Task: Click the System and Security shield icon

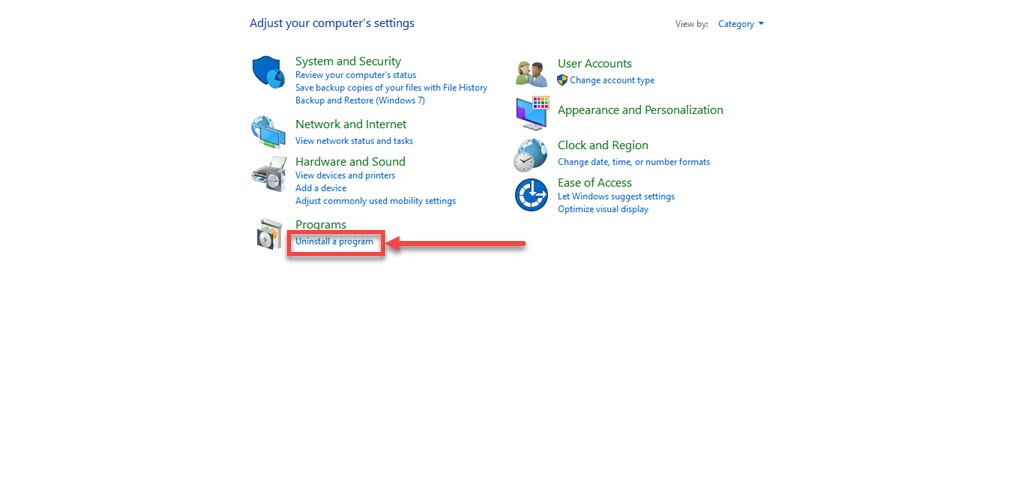Action: [268, 72]
